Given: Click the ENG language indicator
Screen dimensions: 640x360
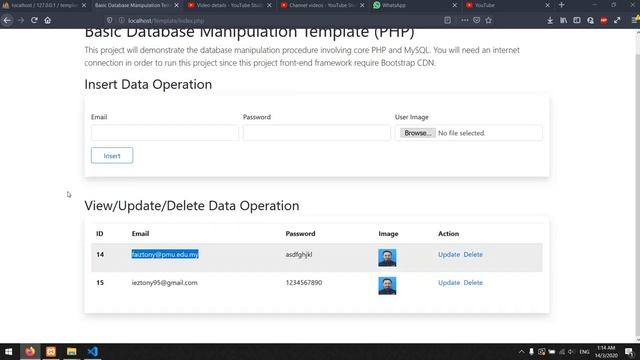Looking at the screenshot, I should pos(584,351).
